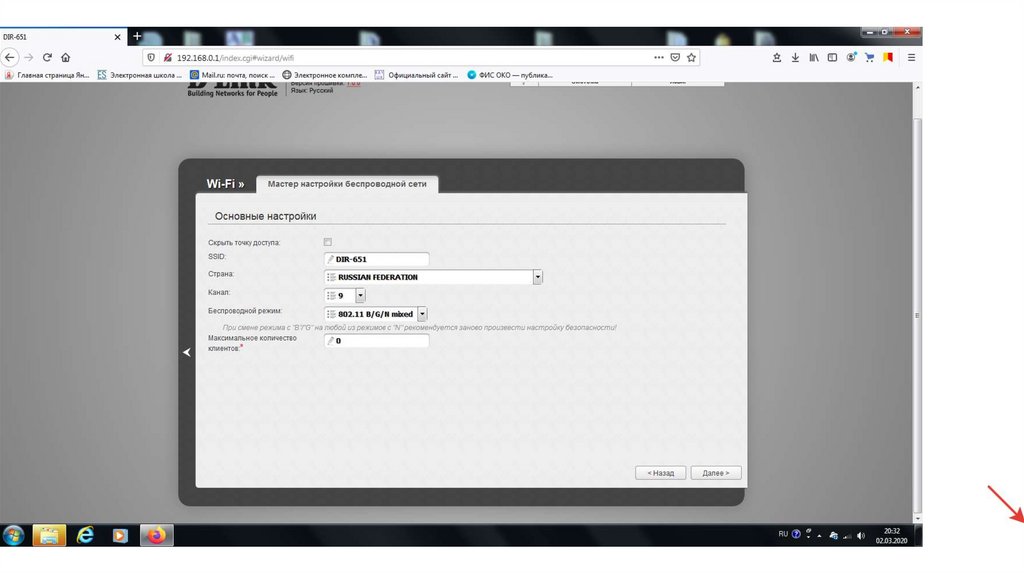Open the Канал dropdown showing 9
1024x574 pixels.
click(x=344, y=296)
